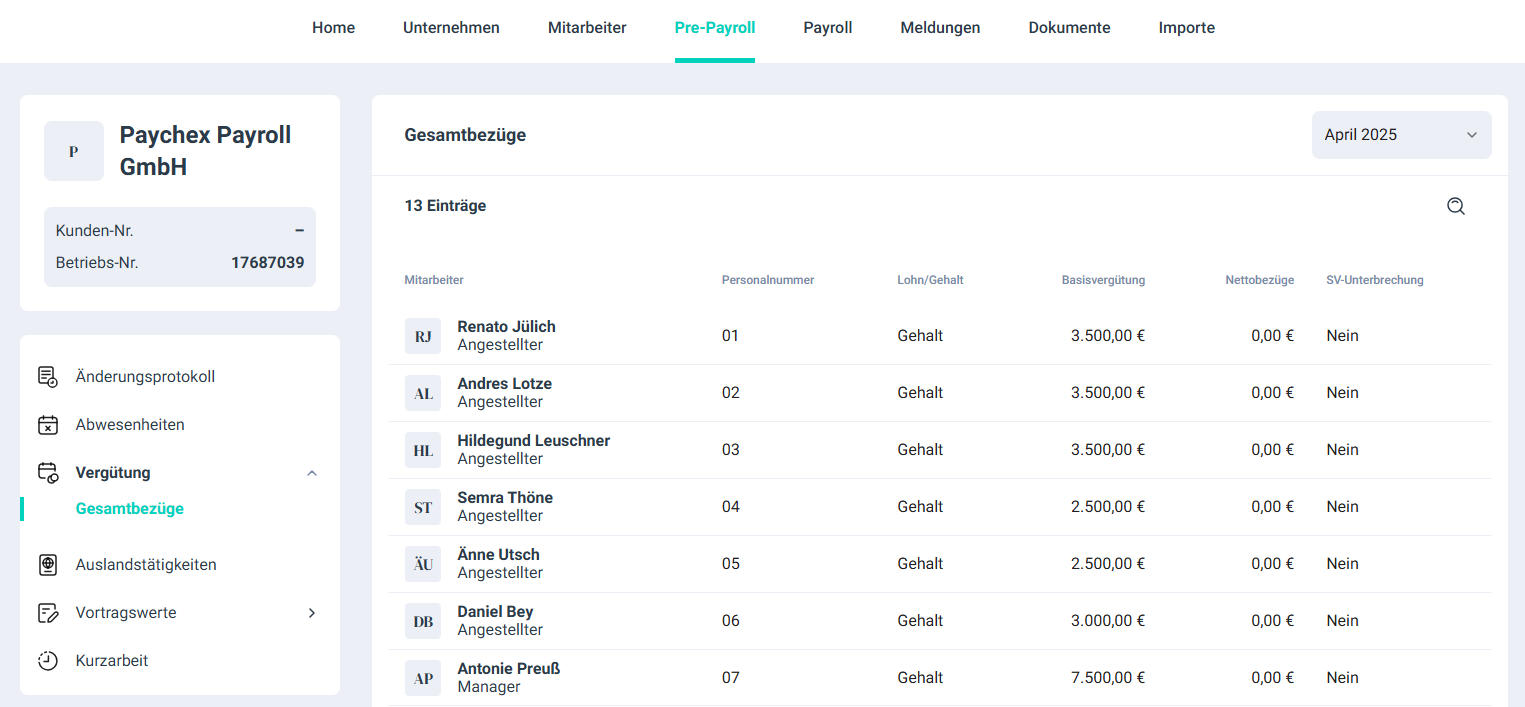Open the Mitarbeiter tab
1525x707 pixels.
[587, 28]
